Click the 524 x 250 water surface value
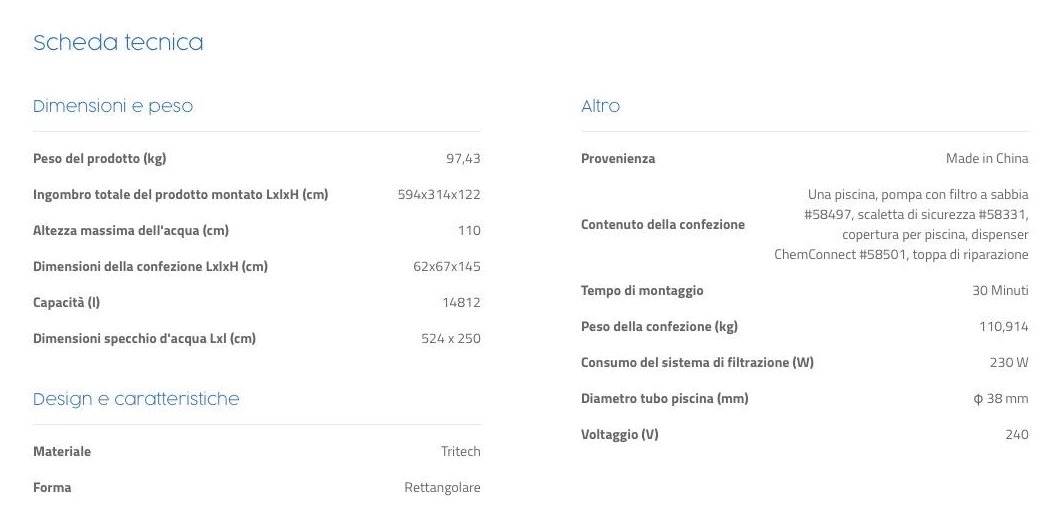Viewport: 1064px width, 528px height. point(450,339)
